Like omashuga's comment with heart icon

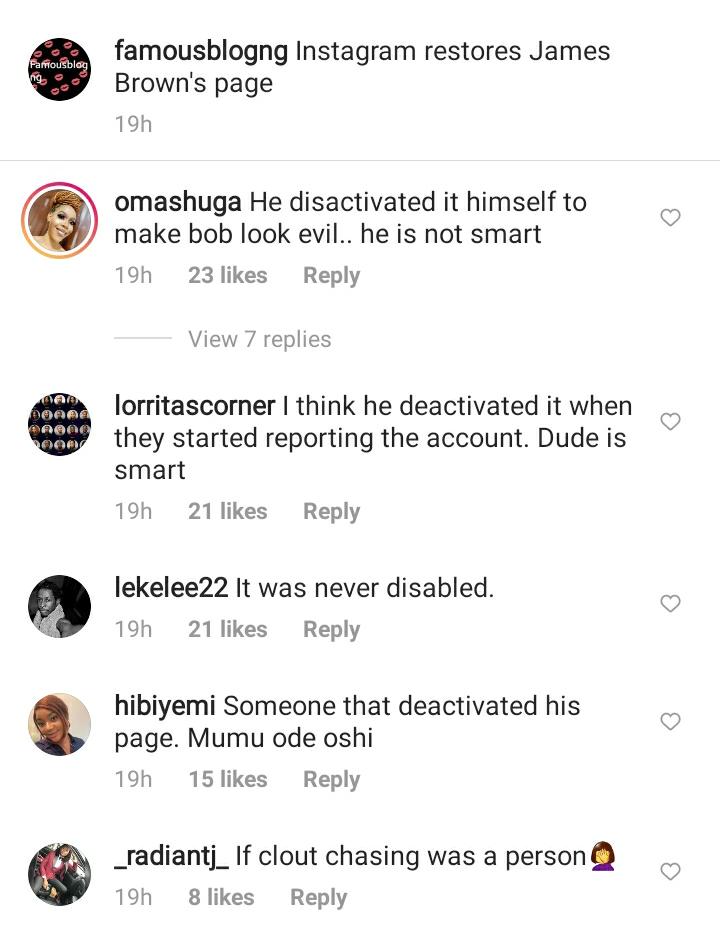click(x=671, y=218)
